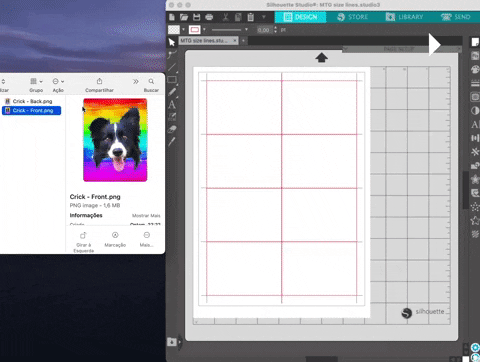Click the bottom-left import tray icon
This screenshot has width=480, height=362.
pyautogui.click(x=171, y=342)
